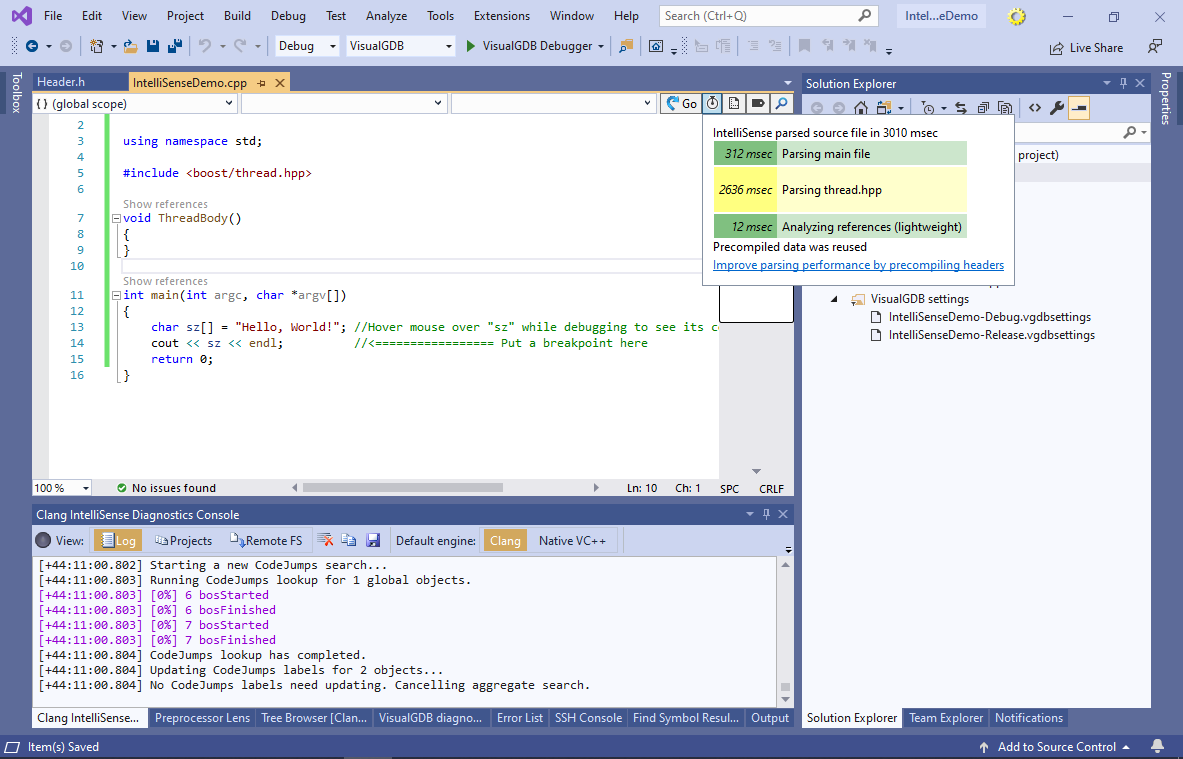Click the tag label icon in navigation bar

(758, 103)
